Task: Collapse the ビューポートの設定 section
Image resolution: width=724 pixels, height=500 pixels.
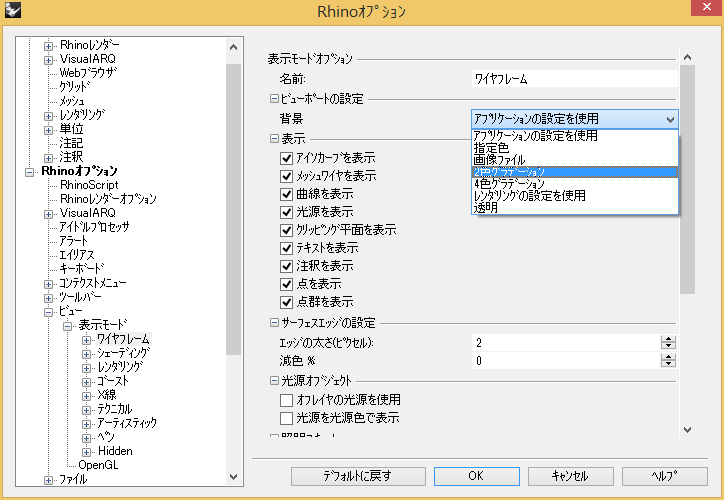Action: coord(274,98)
